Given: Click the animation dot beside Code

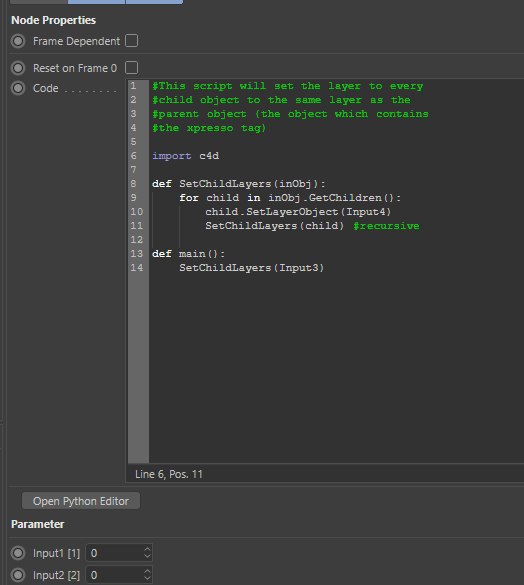Looking at the screenshot, I should pyautogui.click(x=18, y=88).
